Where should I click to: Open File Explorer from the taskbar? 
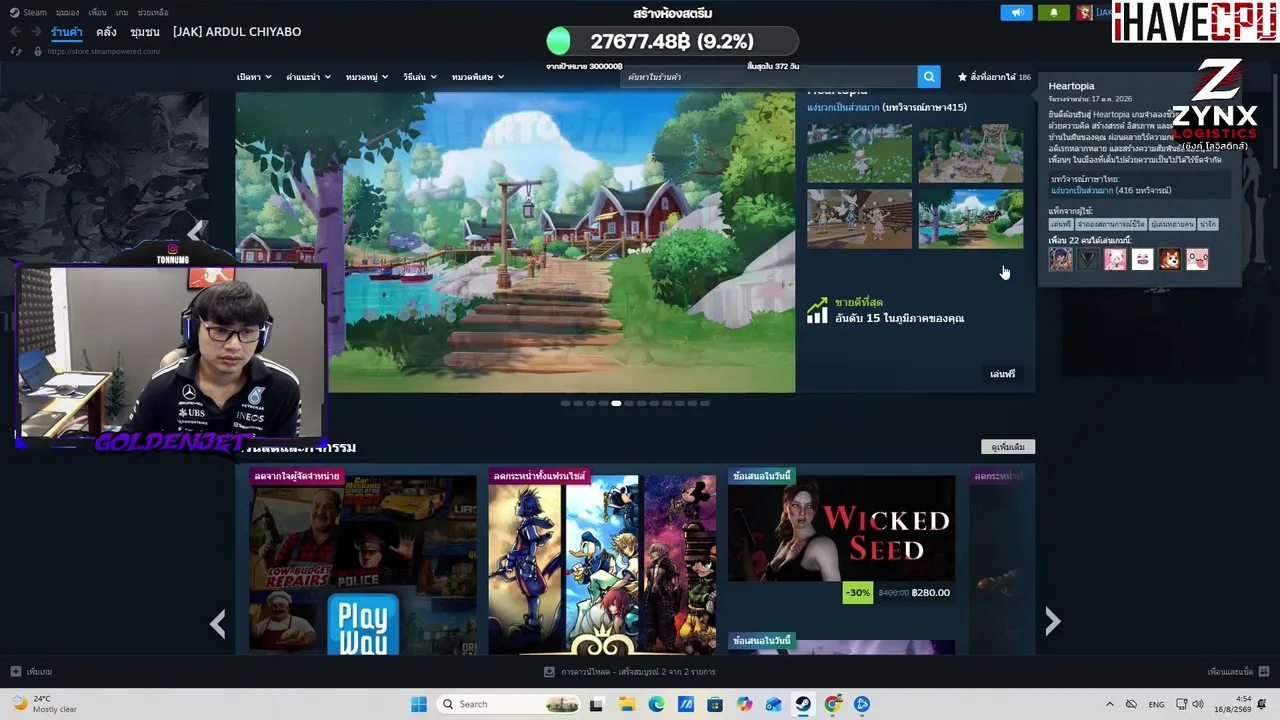(627, 704)
